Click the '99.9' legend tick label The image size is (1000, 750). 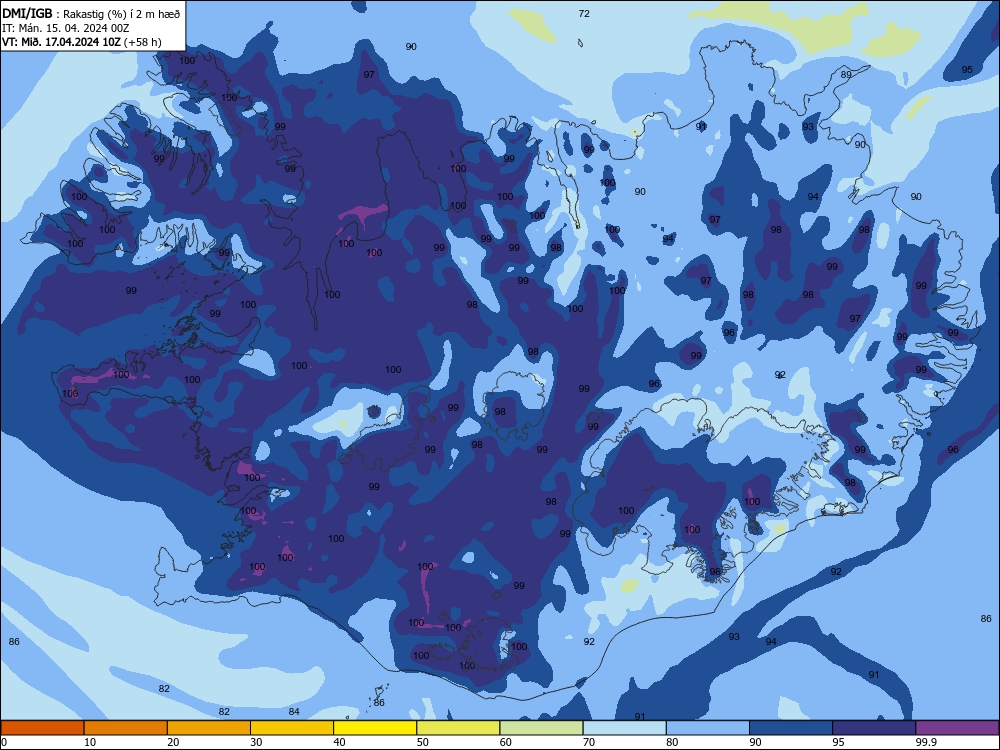(925, 742)
